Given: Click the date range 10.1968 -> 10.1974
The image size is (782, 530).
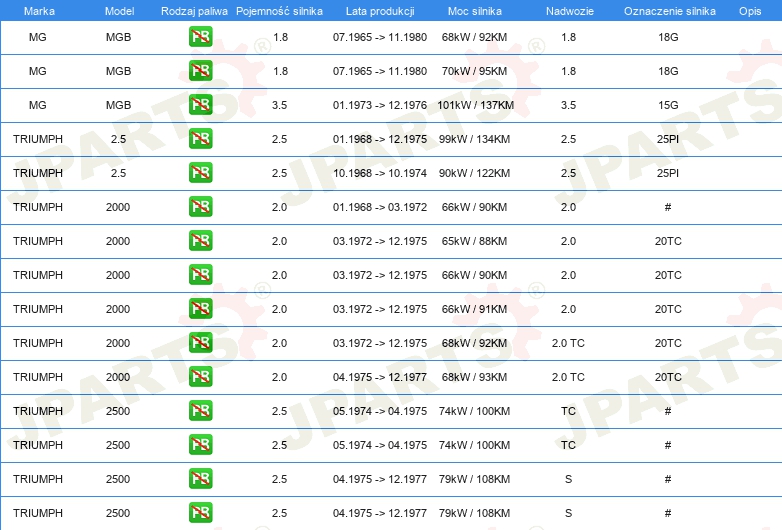Looking at the screenshot, I should pos(380,173).
